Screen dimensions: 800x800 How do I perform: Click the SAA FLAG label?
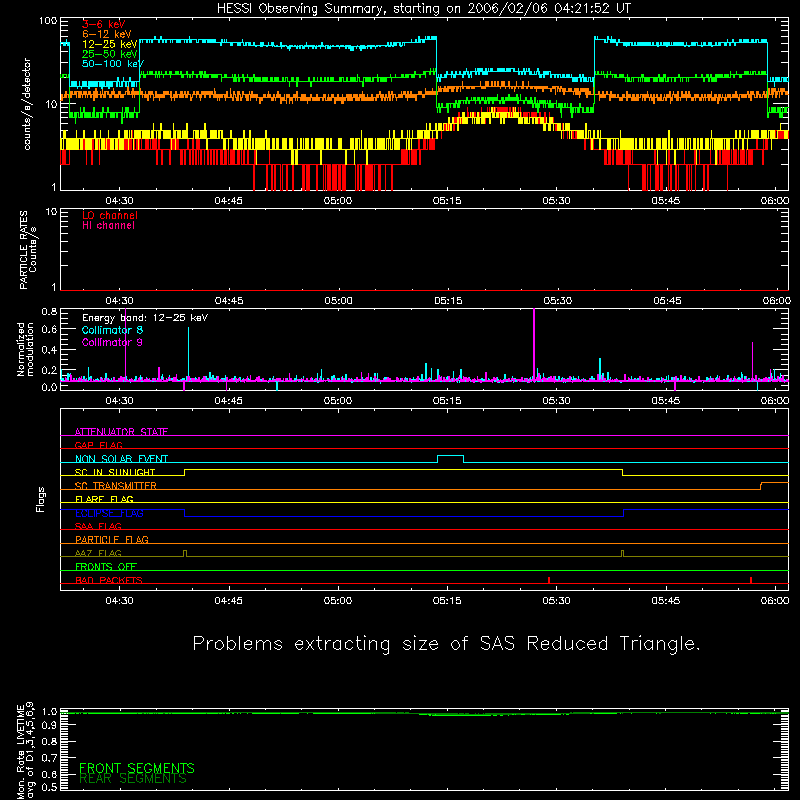tap(98, 526)
